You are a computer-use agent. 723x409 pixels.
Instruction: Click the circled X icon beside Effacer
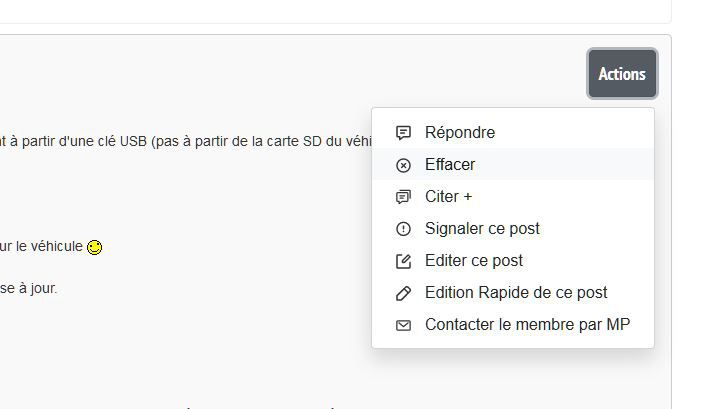coord(404,165)
